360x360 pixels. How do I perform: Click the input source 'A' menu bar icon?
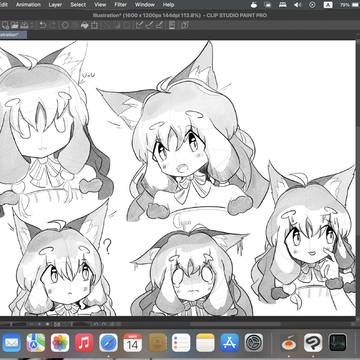click(x=328, y=5)
